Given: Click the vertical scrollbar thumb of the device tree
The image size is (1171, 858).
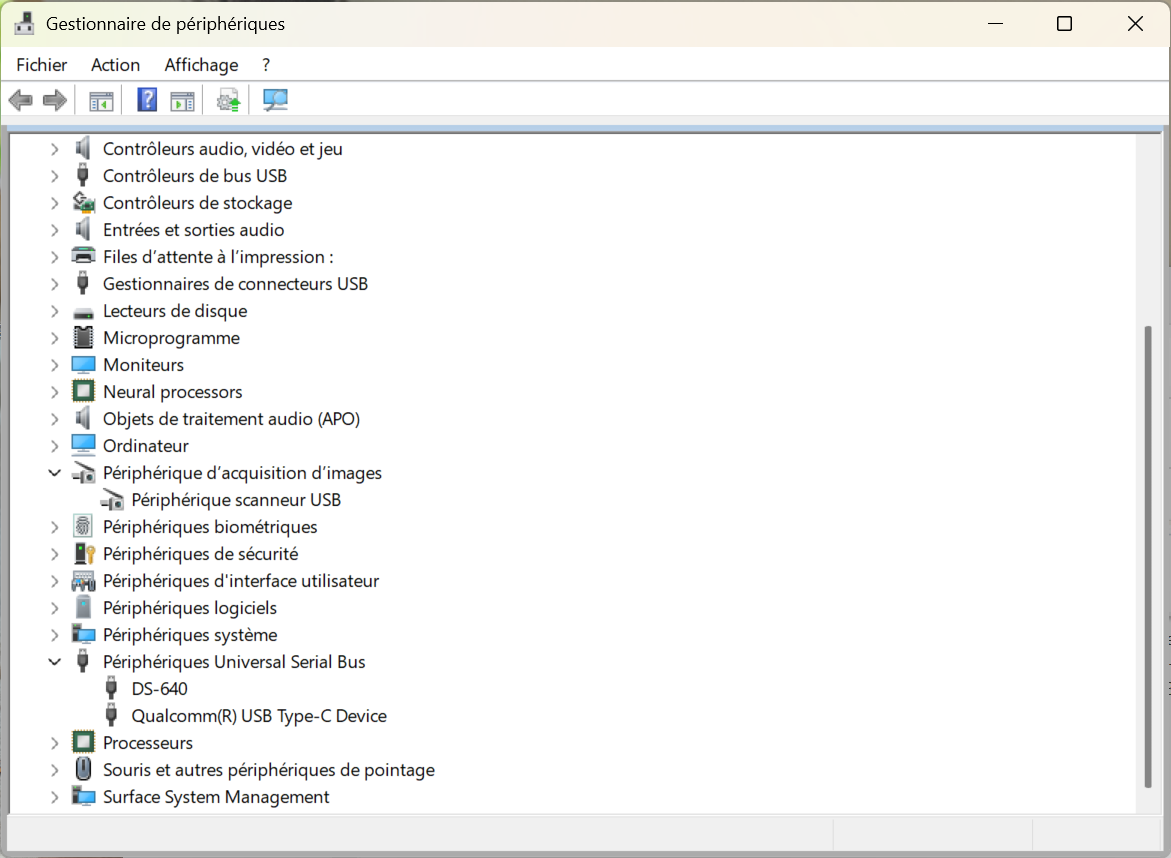Looking at the screenshot, I should 1148,556.
